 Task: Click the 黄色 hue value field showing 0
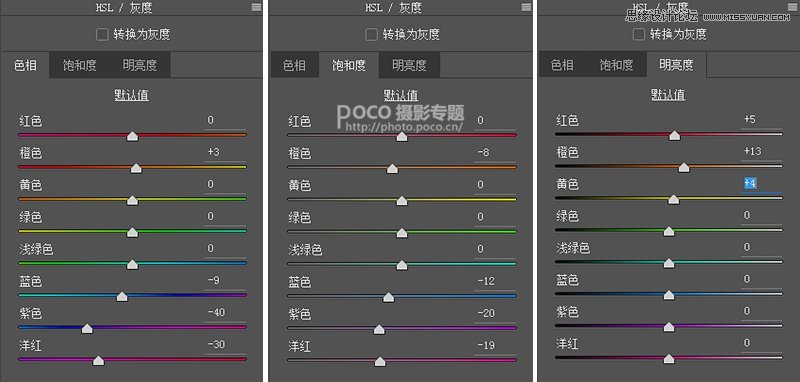click(225, 185)
